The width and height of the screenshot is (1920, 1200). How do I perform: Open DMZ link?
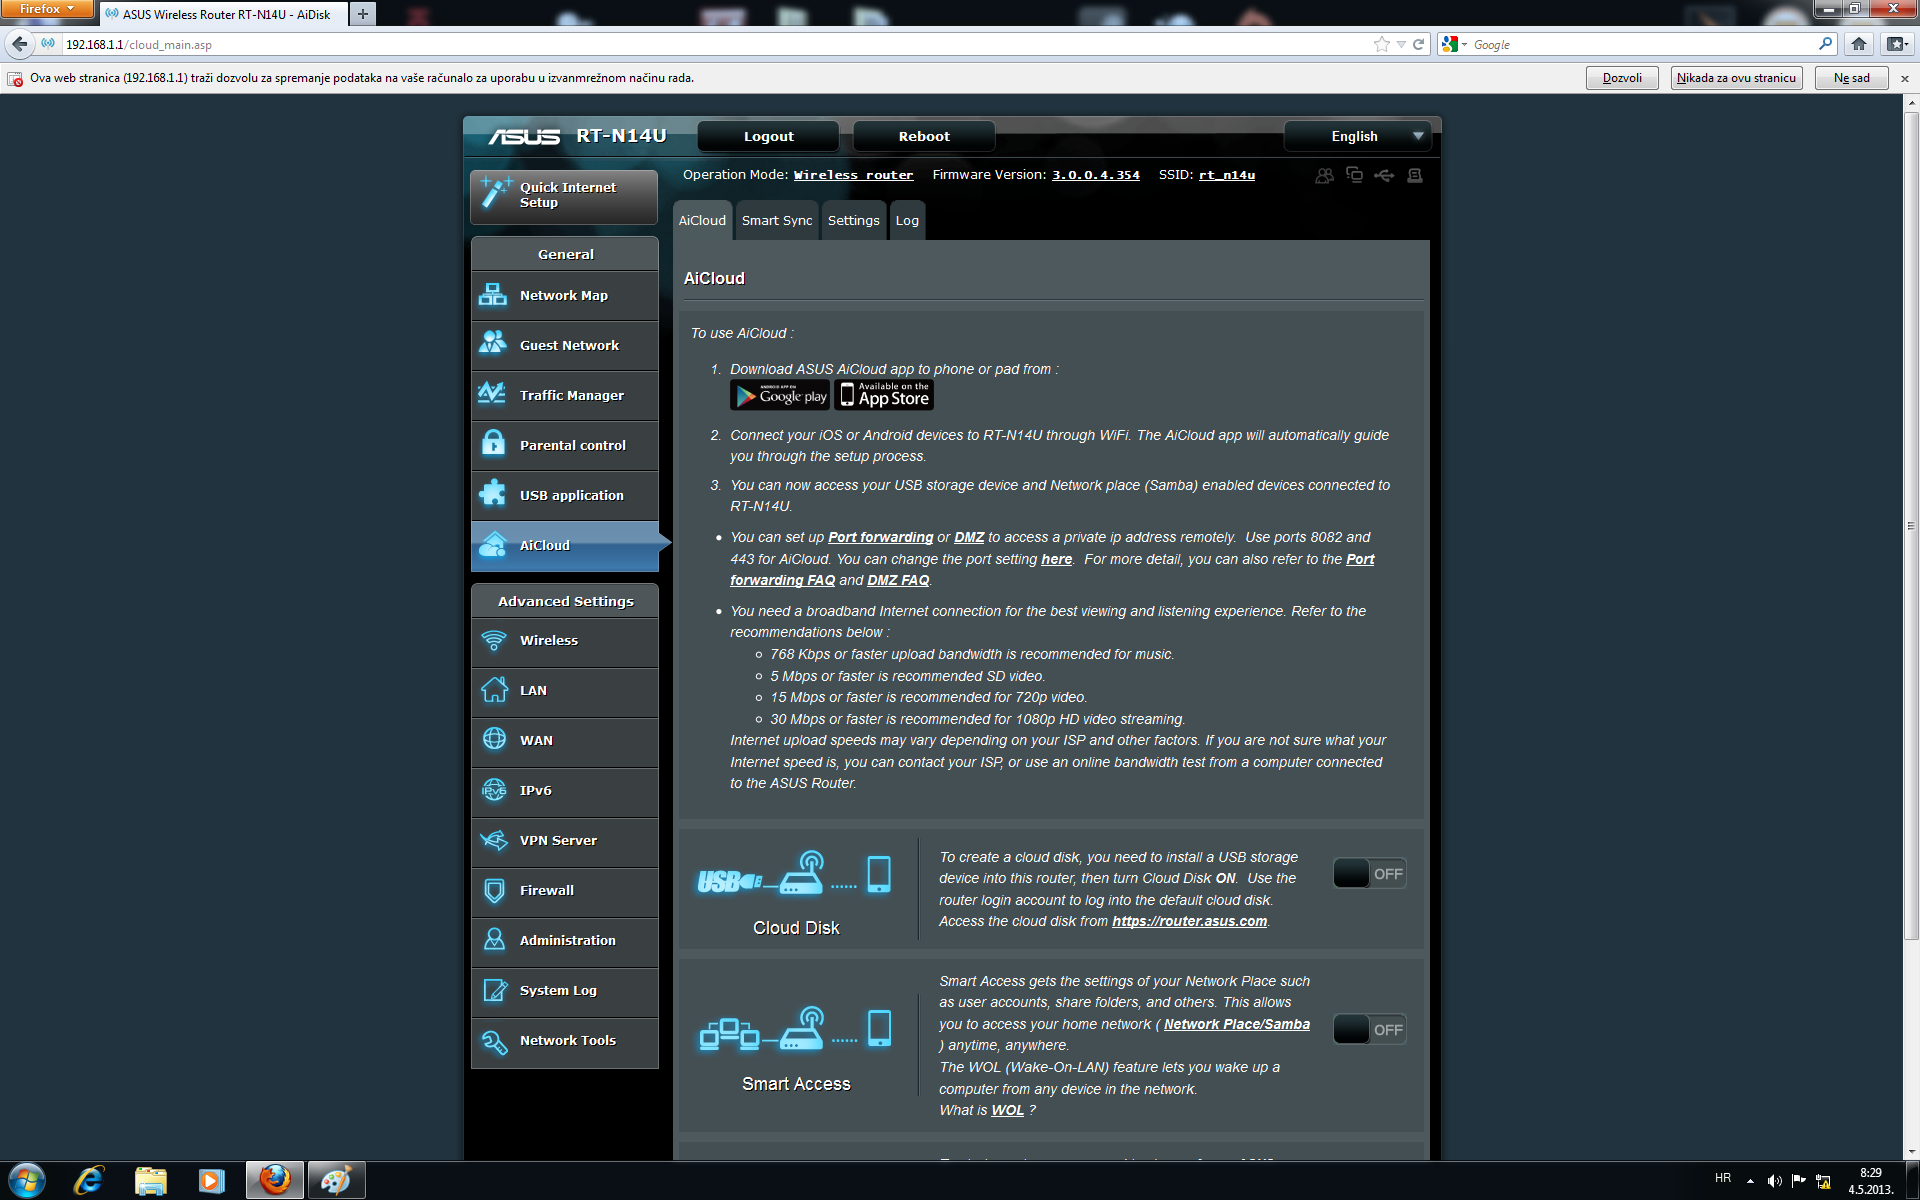click(x=969, y=538)
